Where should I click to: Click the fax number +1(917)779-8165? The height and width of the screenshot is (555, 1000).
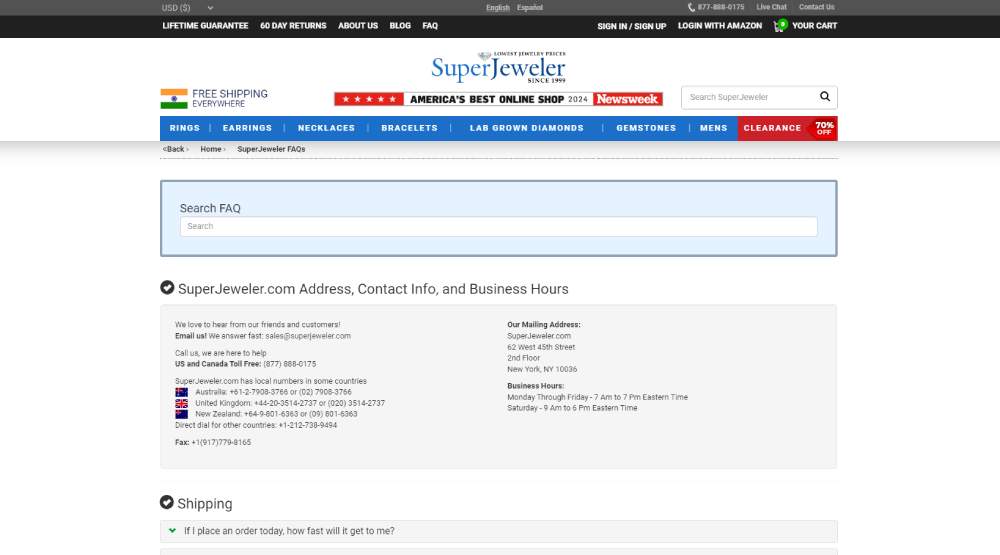221,442
